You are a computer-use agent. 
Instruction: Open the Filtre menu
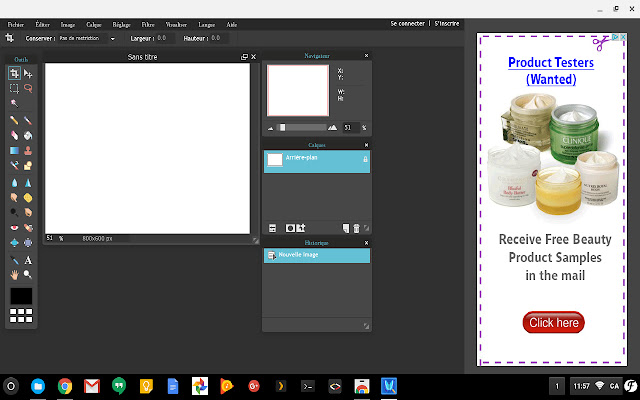148,24
